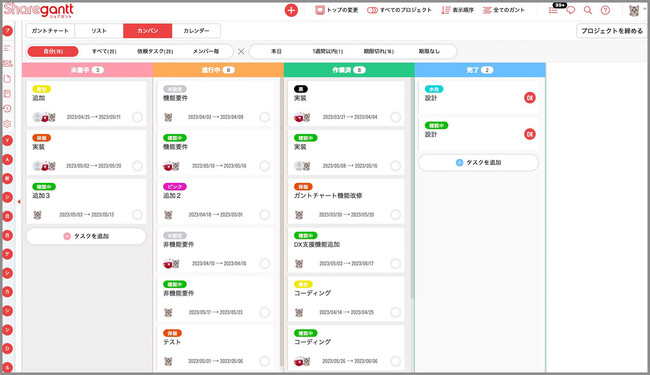This screenshot has height=375, width=650.
Task: Switch to the ガントチャート tab
Action: pyautogui.click(x=50, y=31)
